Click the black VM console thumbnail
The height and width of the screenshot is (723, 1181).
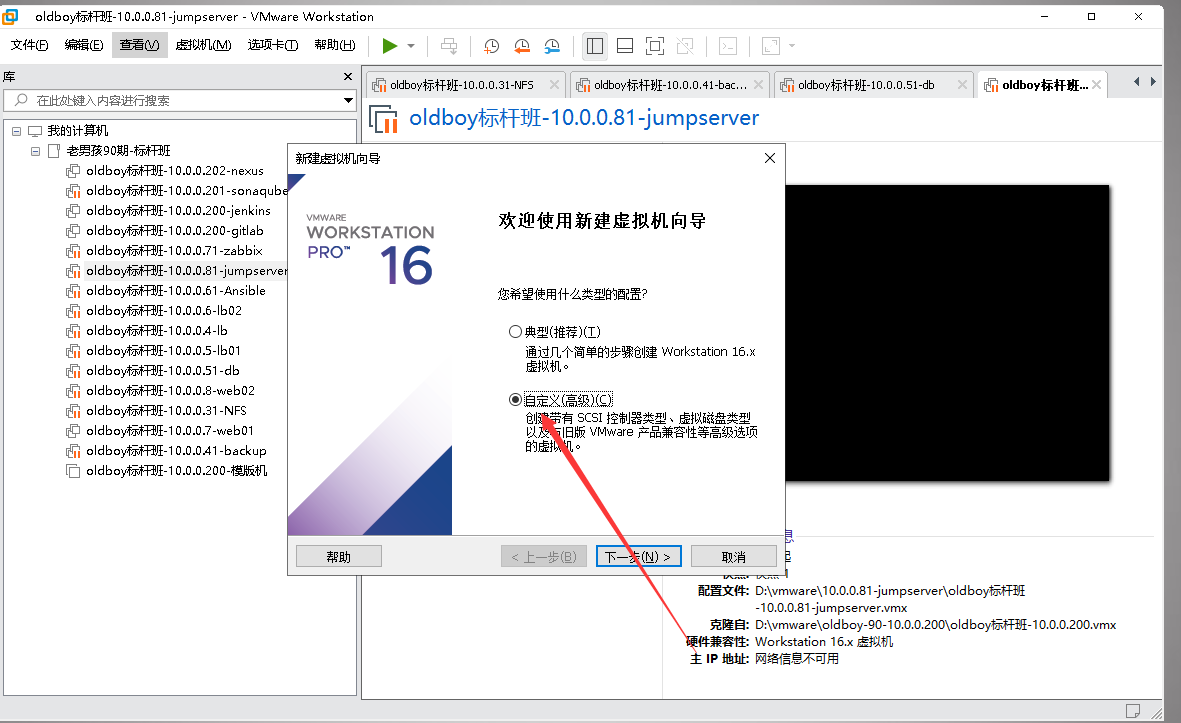pos(947,333)
